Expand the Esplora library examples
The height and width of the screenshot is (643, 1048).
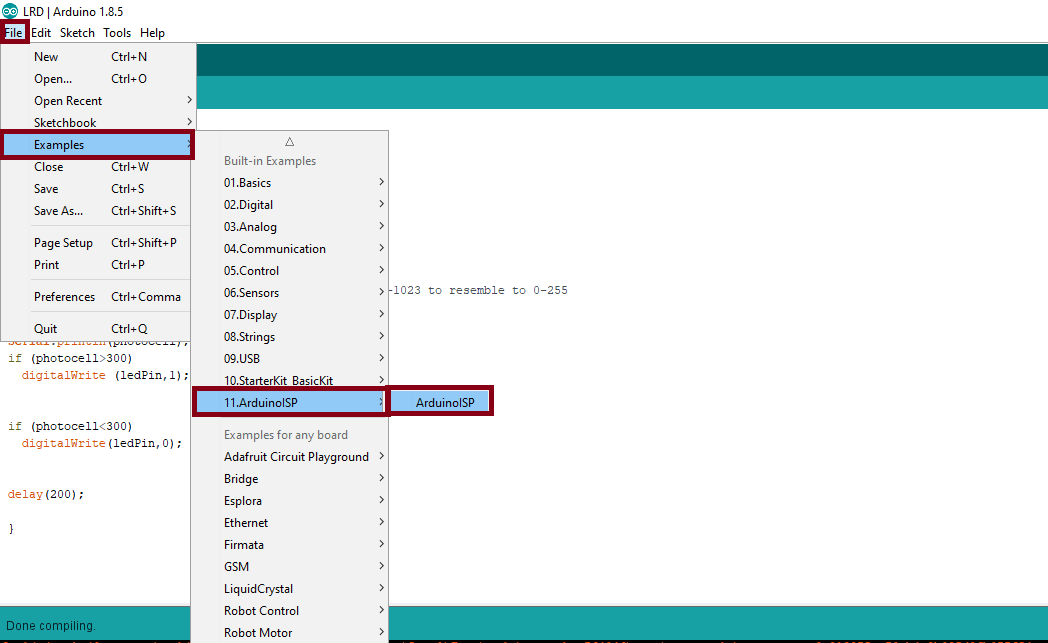(290, 501)
